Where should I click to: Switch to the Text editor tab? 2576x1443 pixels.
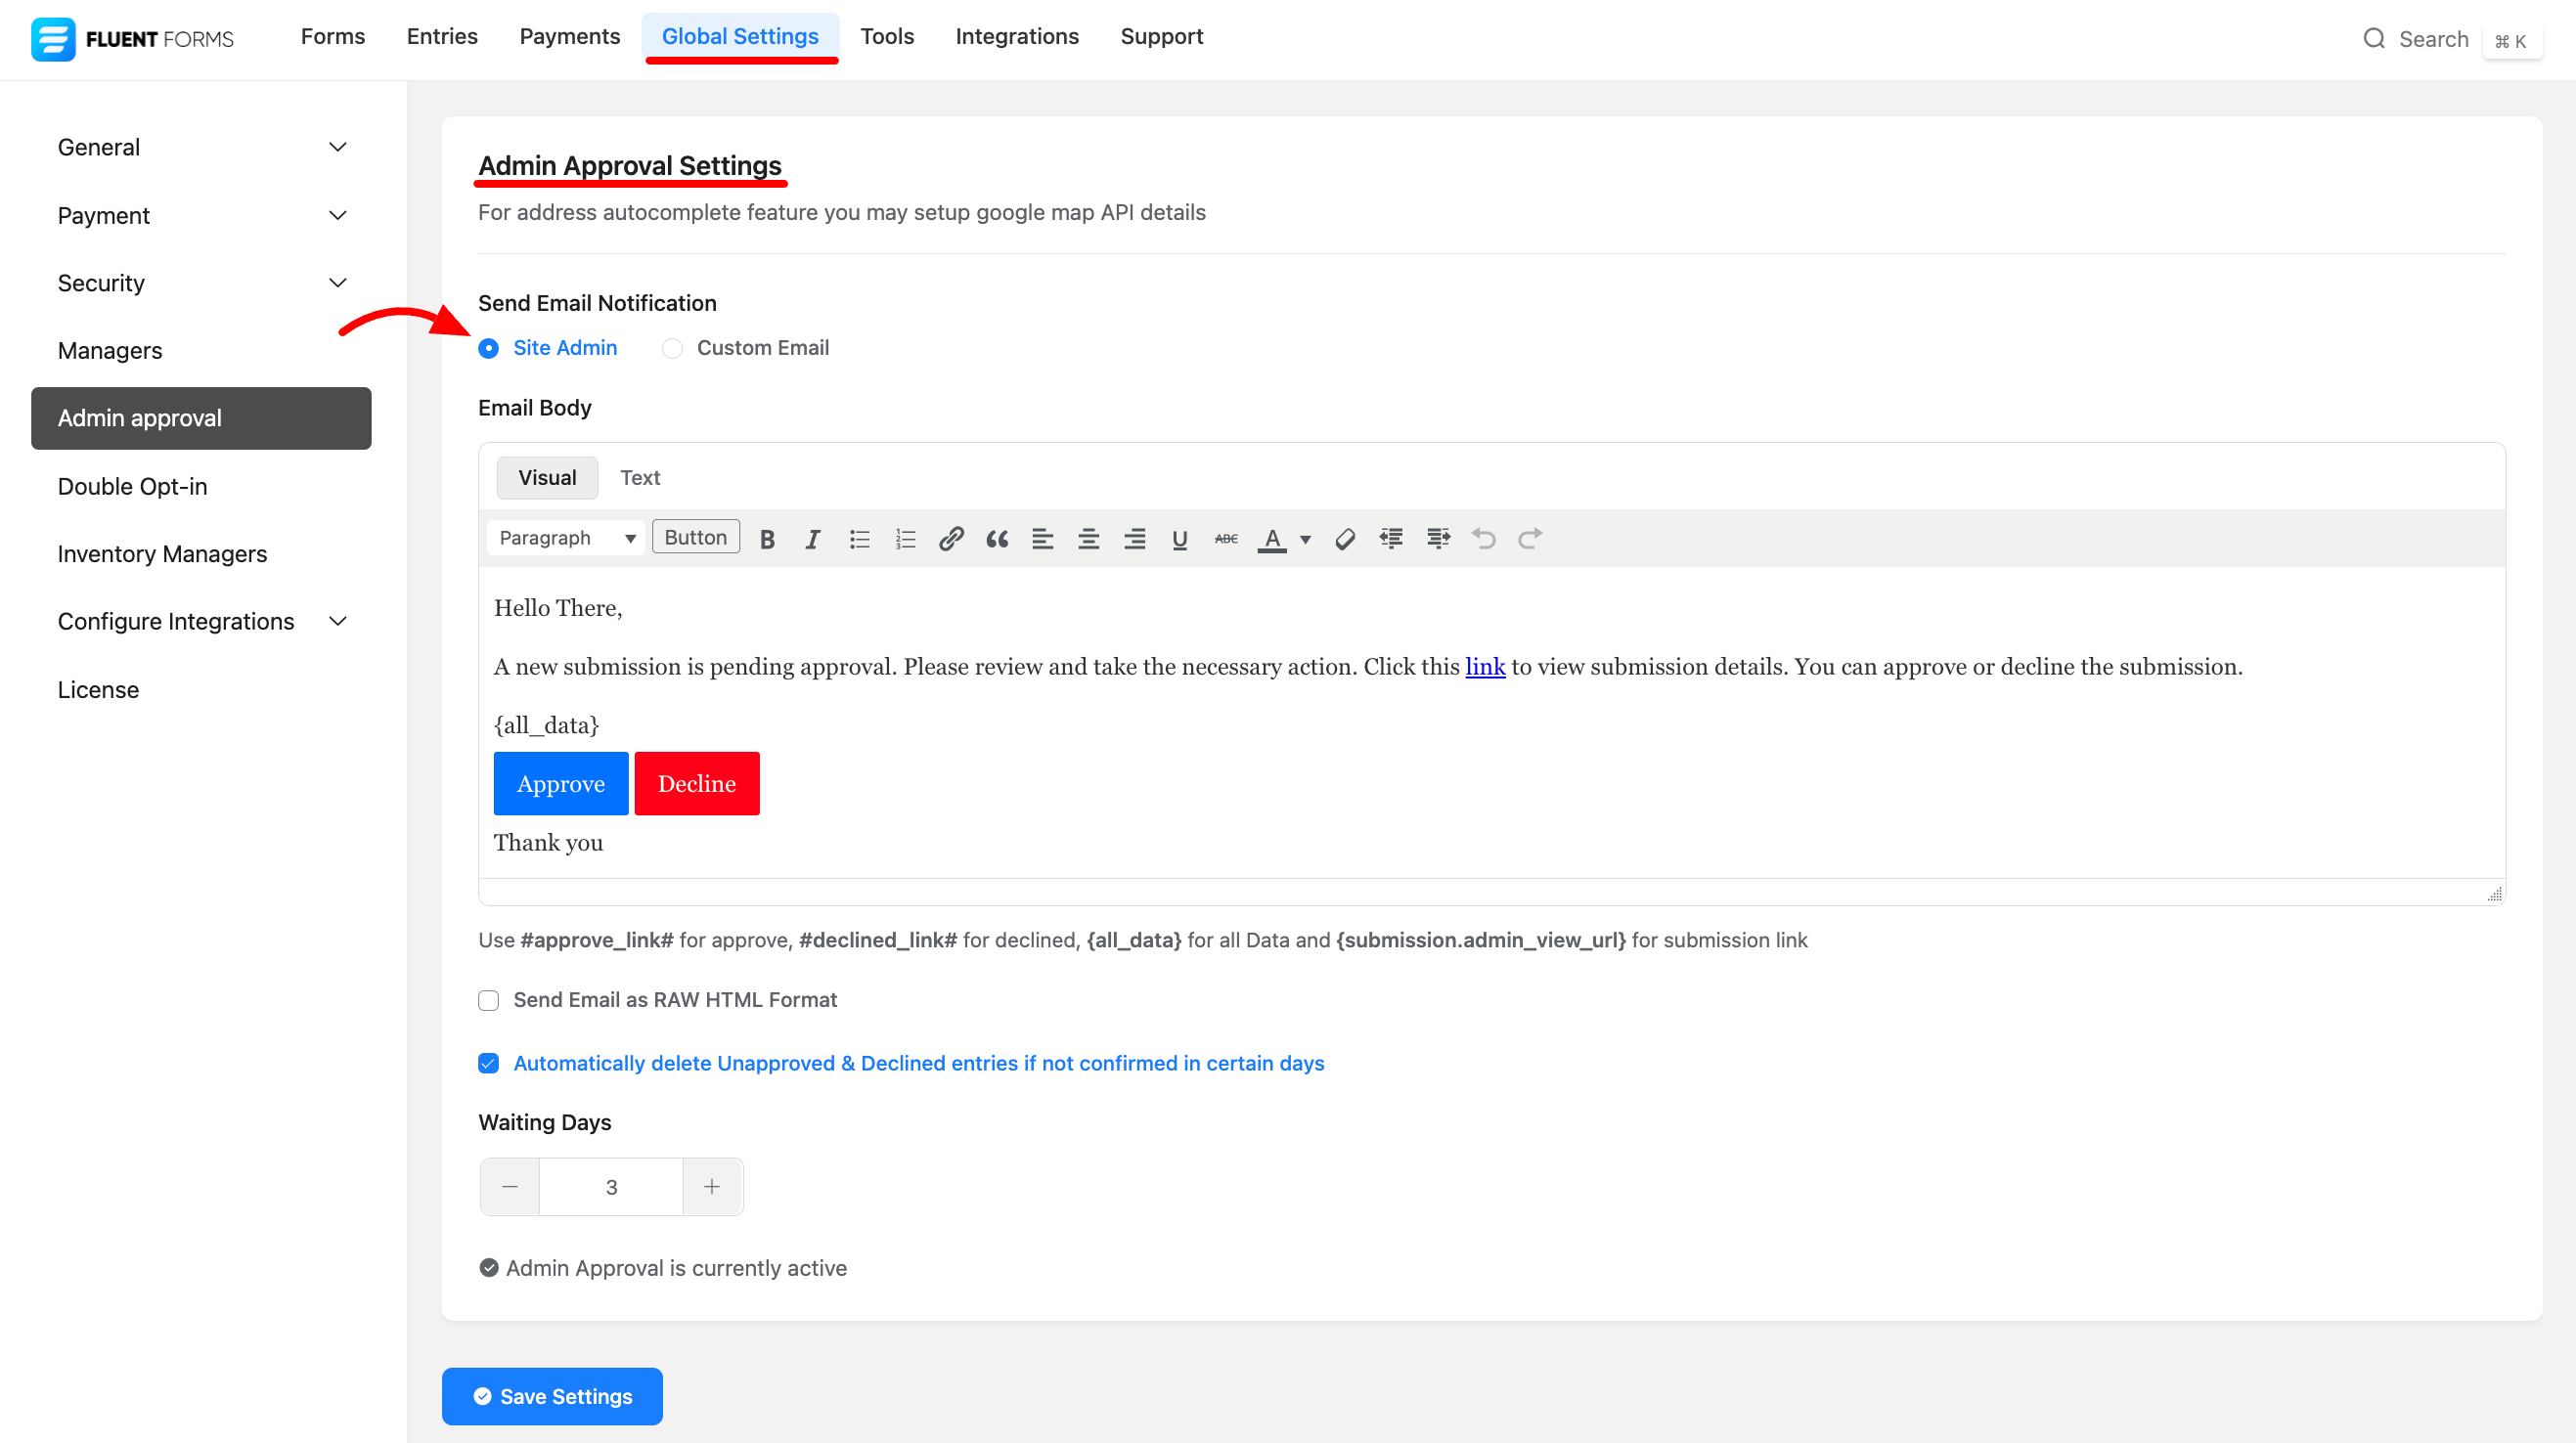point(639,478)
